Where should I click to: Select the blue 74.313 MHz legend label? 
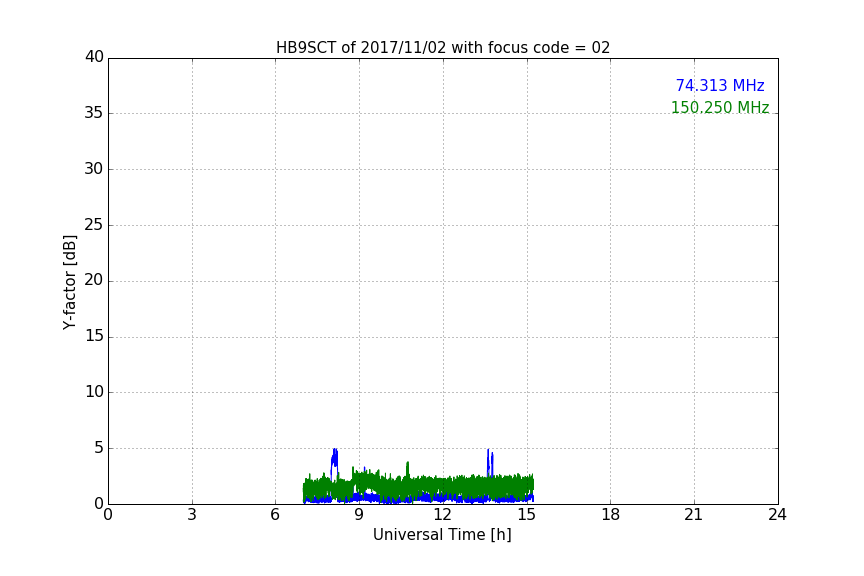(720, 85)
